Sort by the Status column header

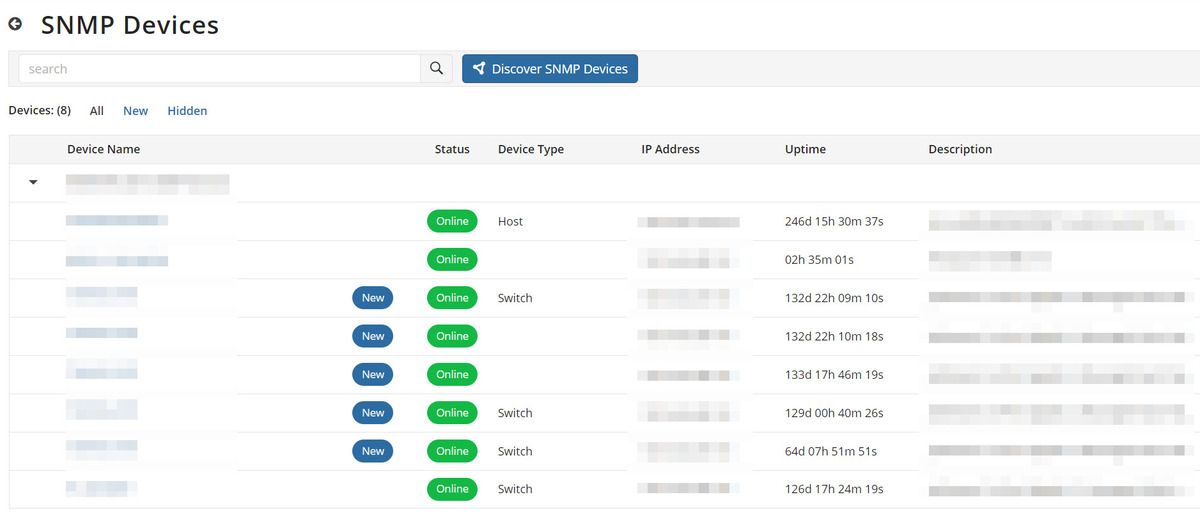[x=452, y=149]
